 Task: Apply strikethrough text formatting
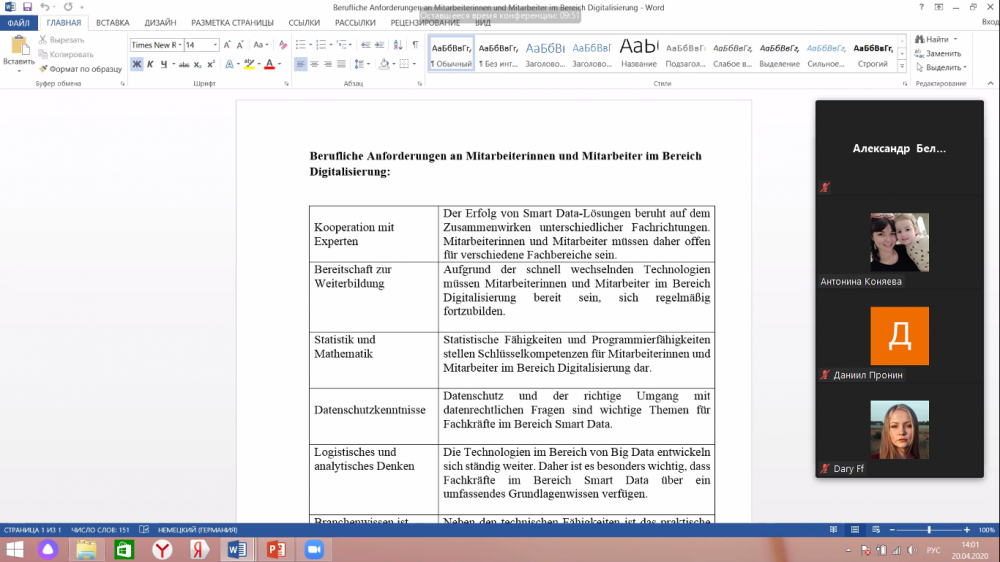pos(183,64)
